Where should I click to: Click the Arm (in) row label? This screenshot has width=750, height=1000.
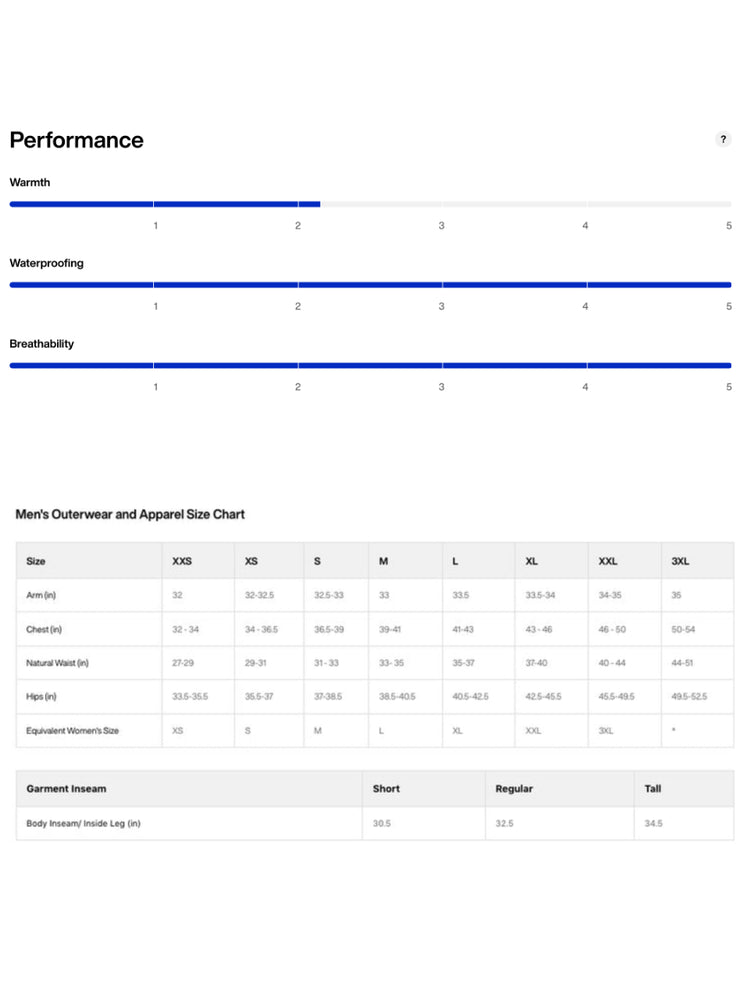(x=41, y=596)
